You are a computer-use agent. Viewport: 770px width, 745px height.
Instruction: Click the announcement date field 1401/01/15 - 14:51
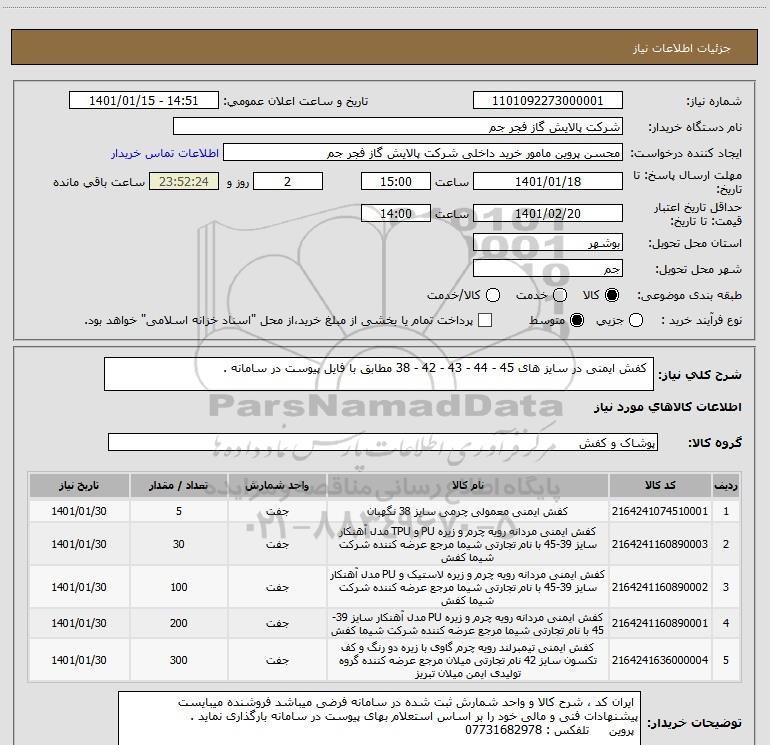click(x=143, y=101)
